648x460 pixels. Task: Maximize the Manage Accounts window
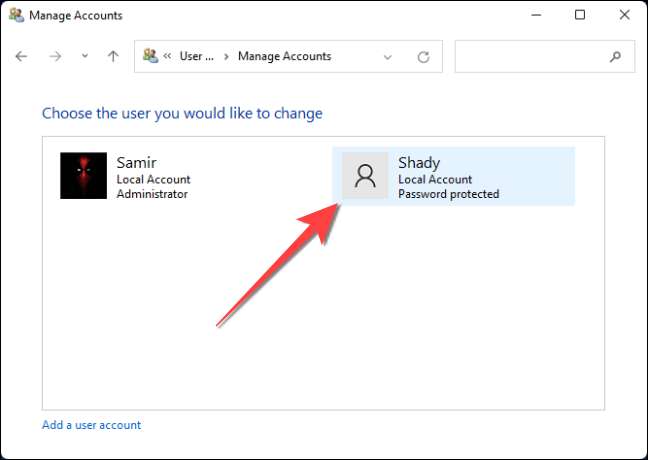[x=580, y=15]
